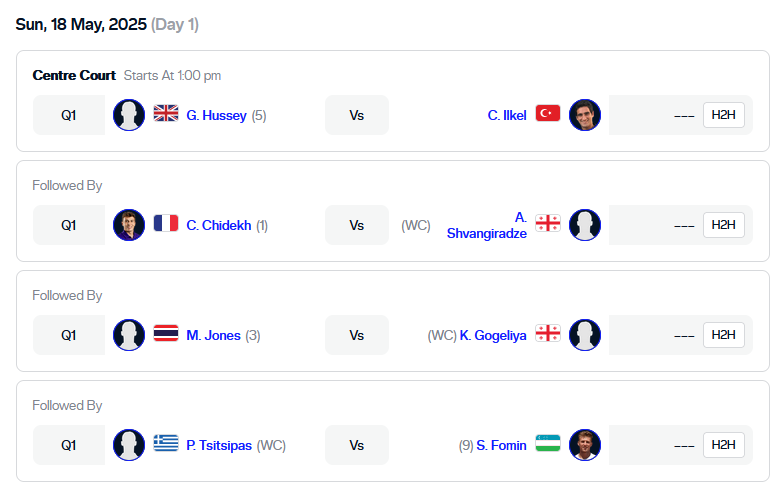Click the Greek flag beside P. Tsitsipas
Viewport: 776px width, 483px height.
(166, 443)
